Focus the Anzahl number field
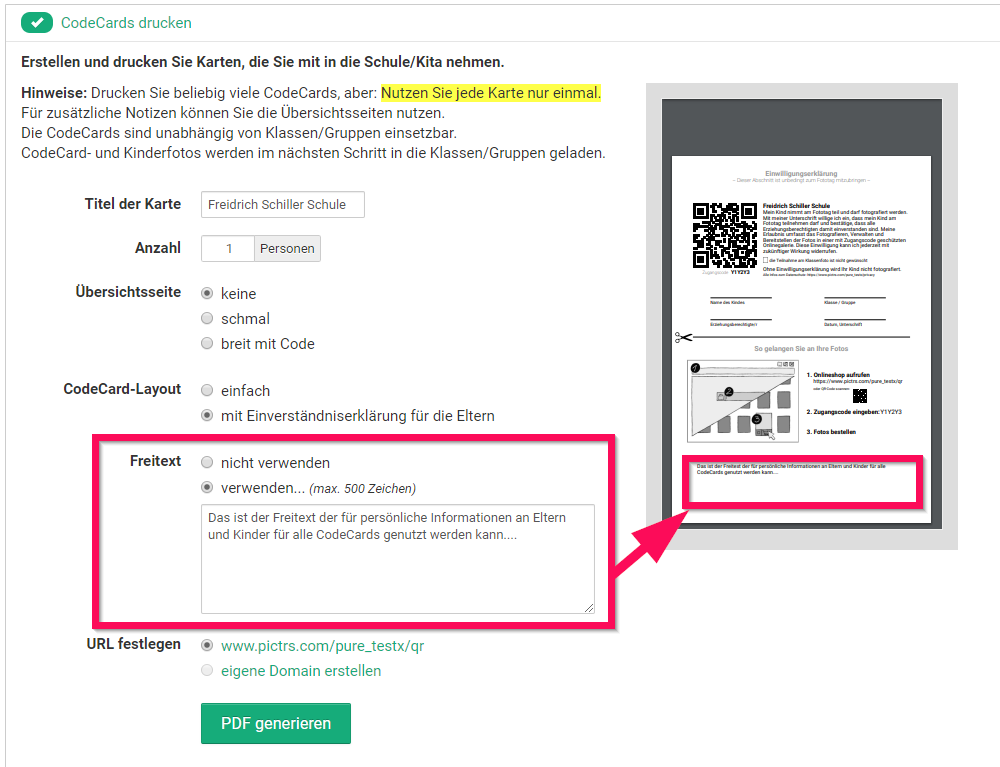The height and width of the screenshot is (767, 1000). [x=227, y=249]
